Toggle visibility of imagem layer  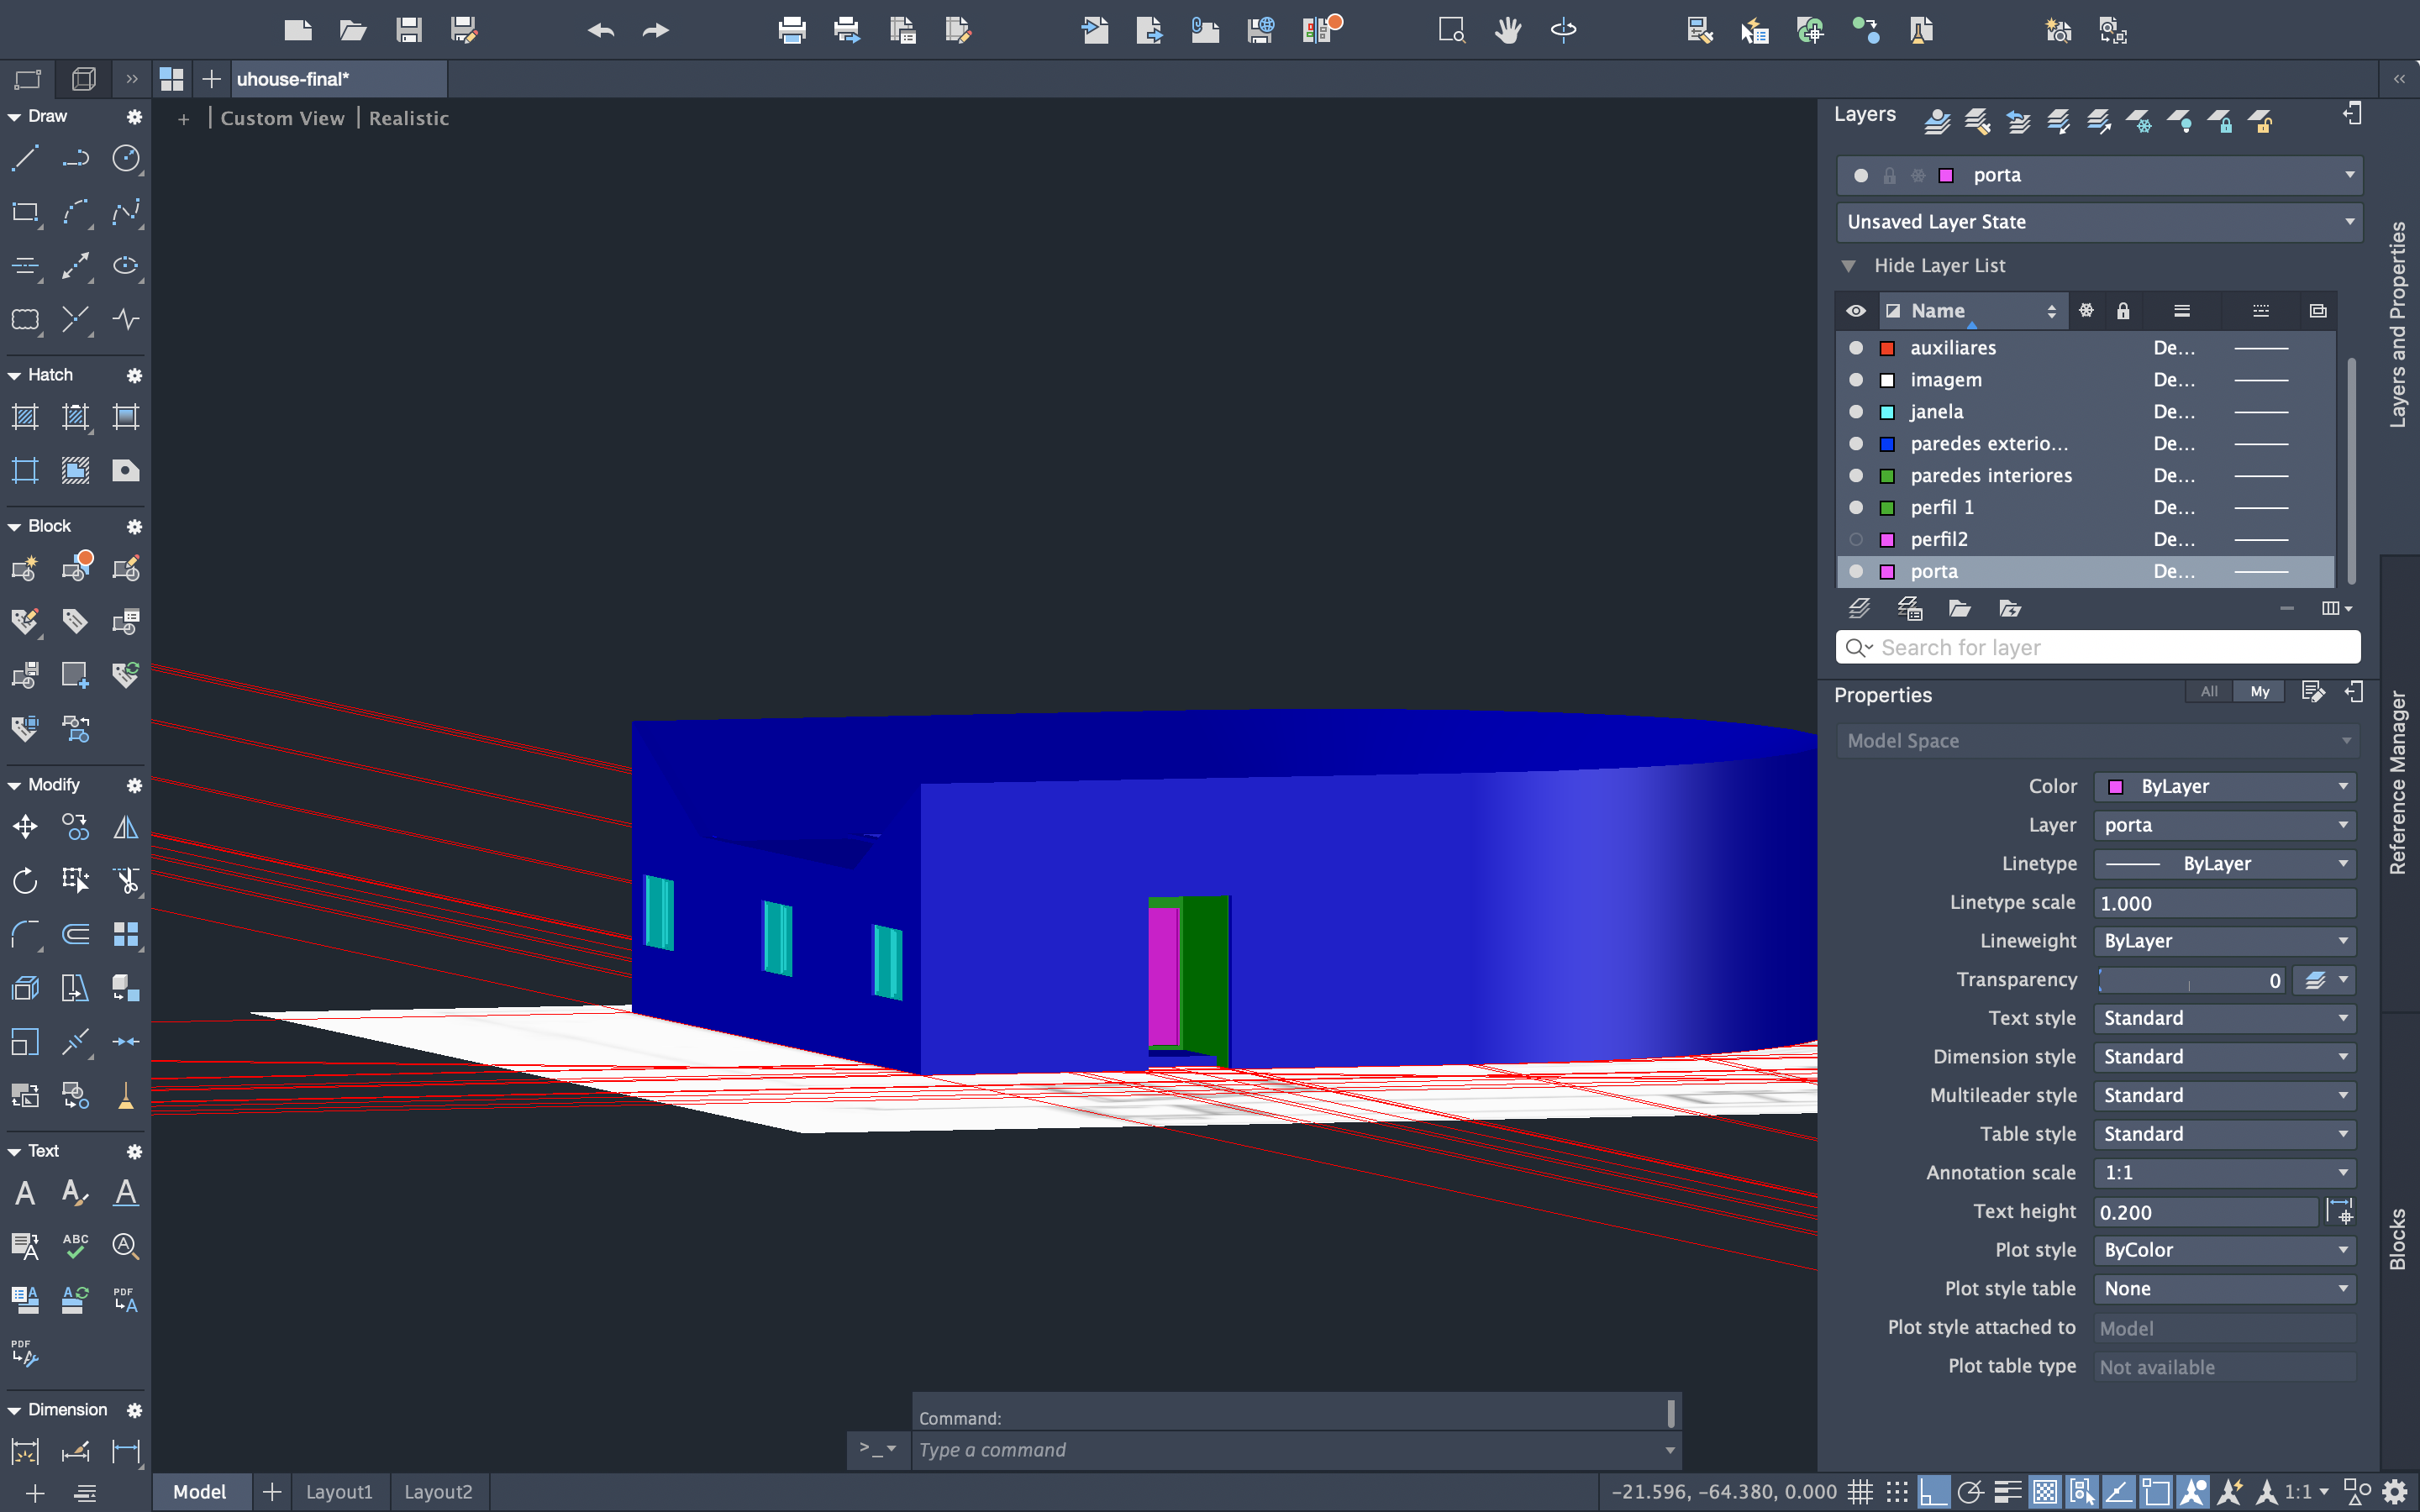click(x=1856, y=380)
